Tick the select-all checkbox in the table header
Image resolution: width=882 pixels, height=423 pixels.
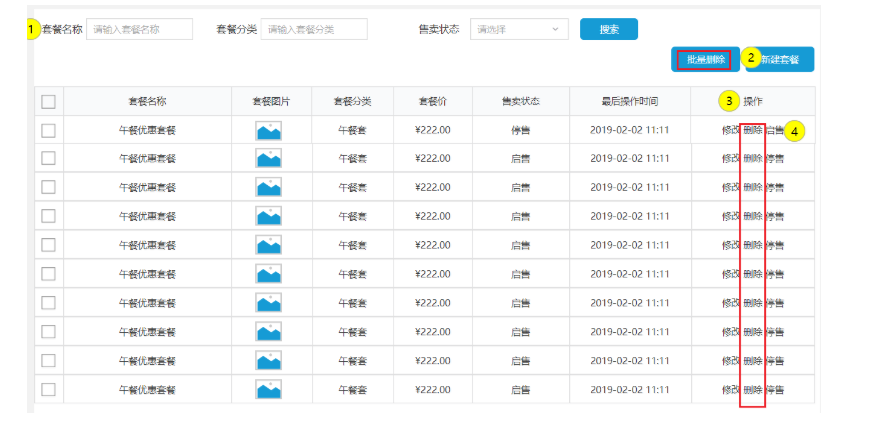pyautogui.click(x=48, y=102)
